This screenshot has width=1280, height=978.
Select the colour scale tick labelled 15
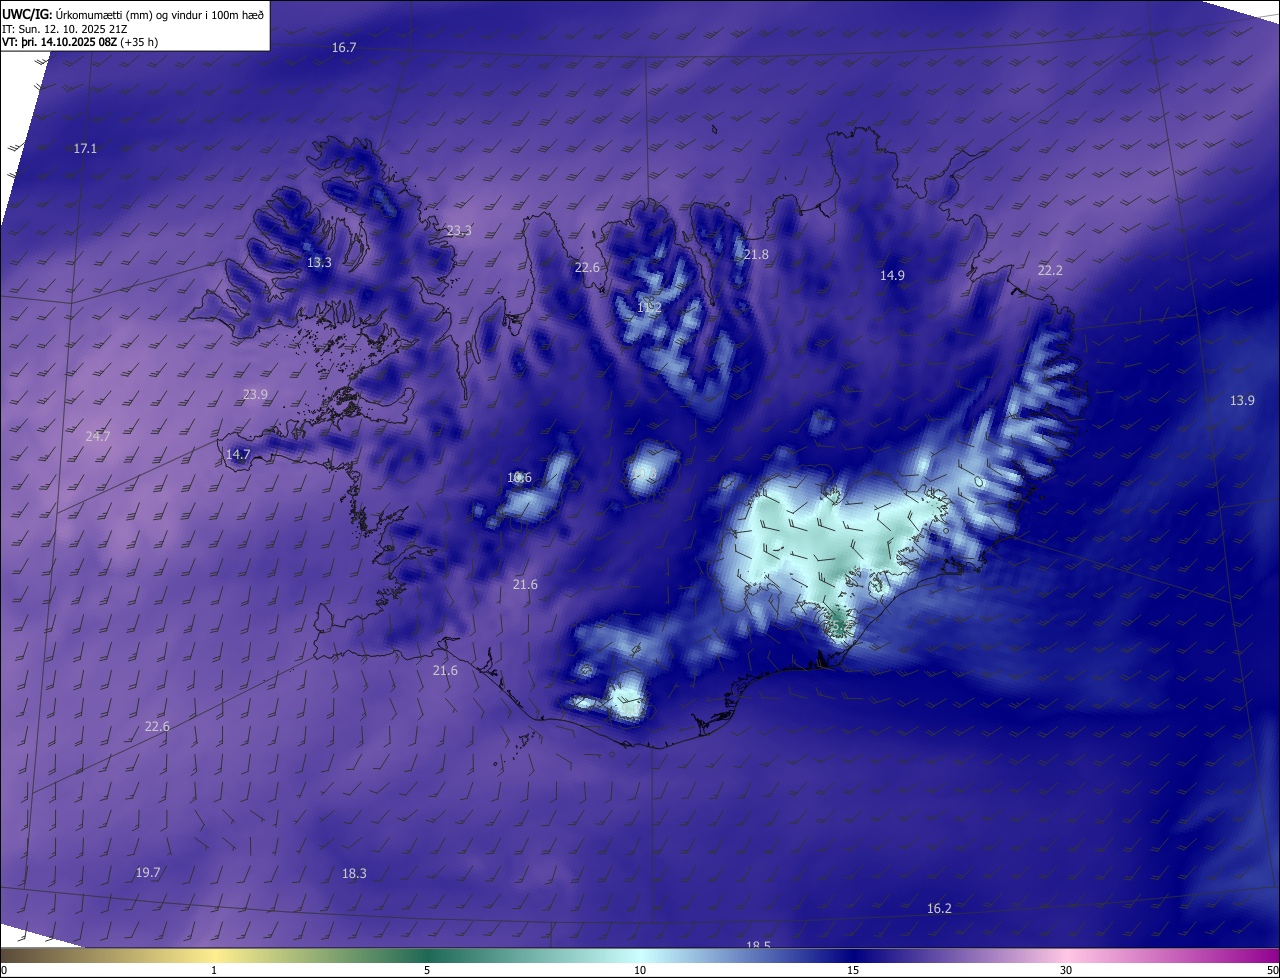pos(853,971)
